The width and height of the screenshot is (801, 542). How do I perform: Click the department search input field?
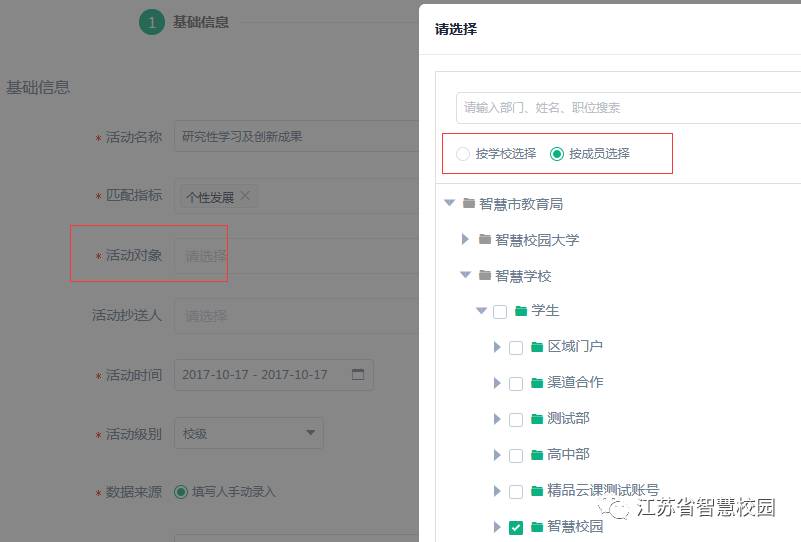pos(628,108)
